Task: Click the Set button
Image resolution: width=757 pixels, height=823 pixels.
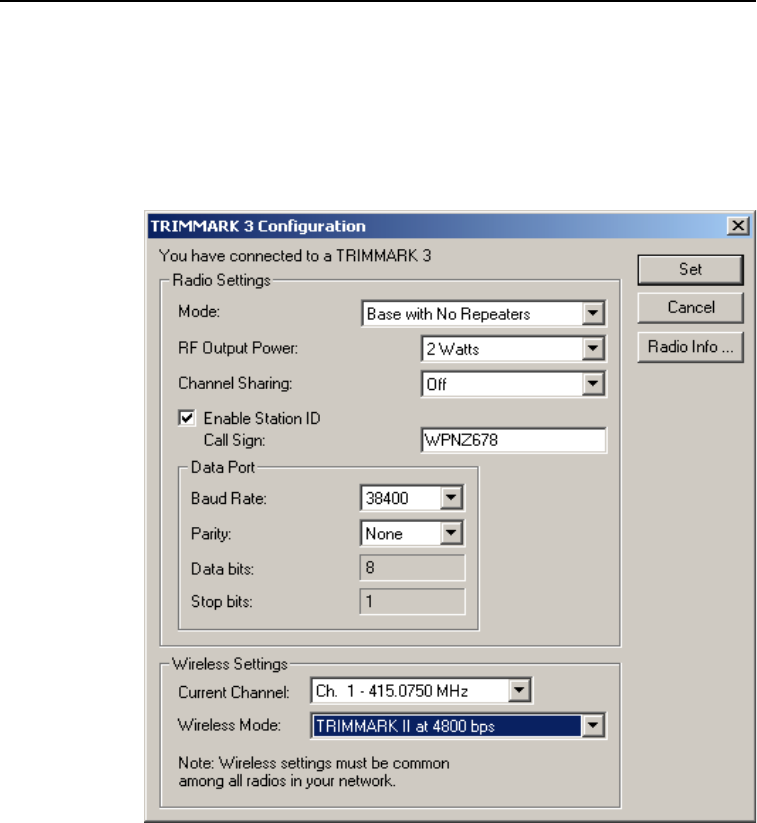Action: tap(690, 270)
